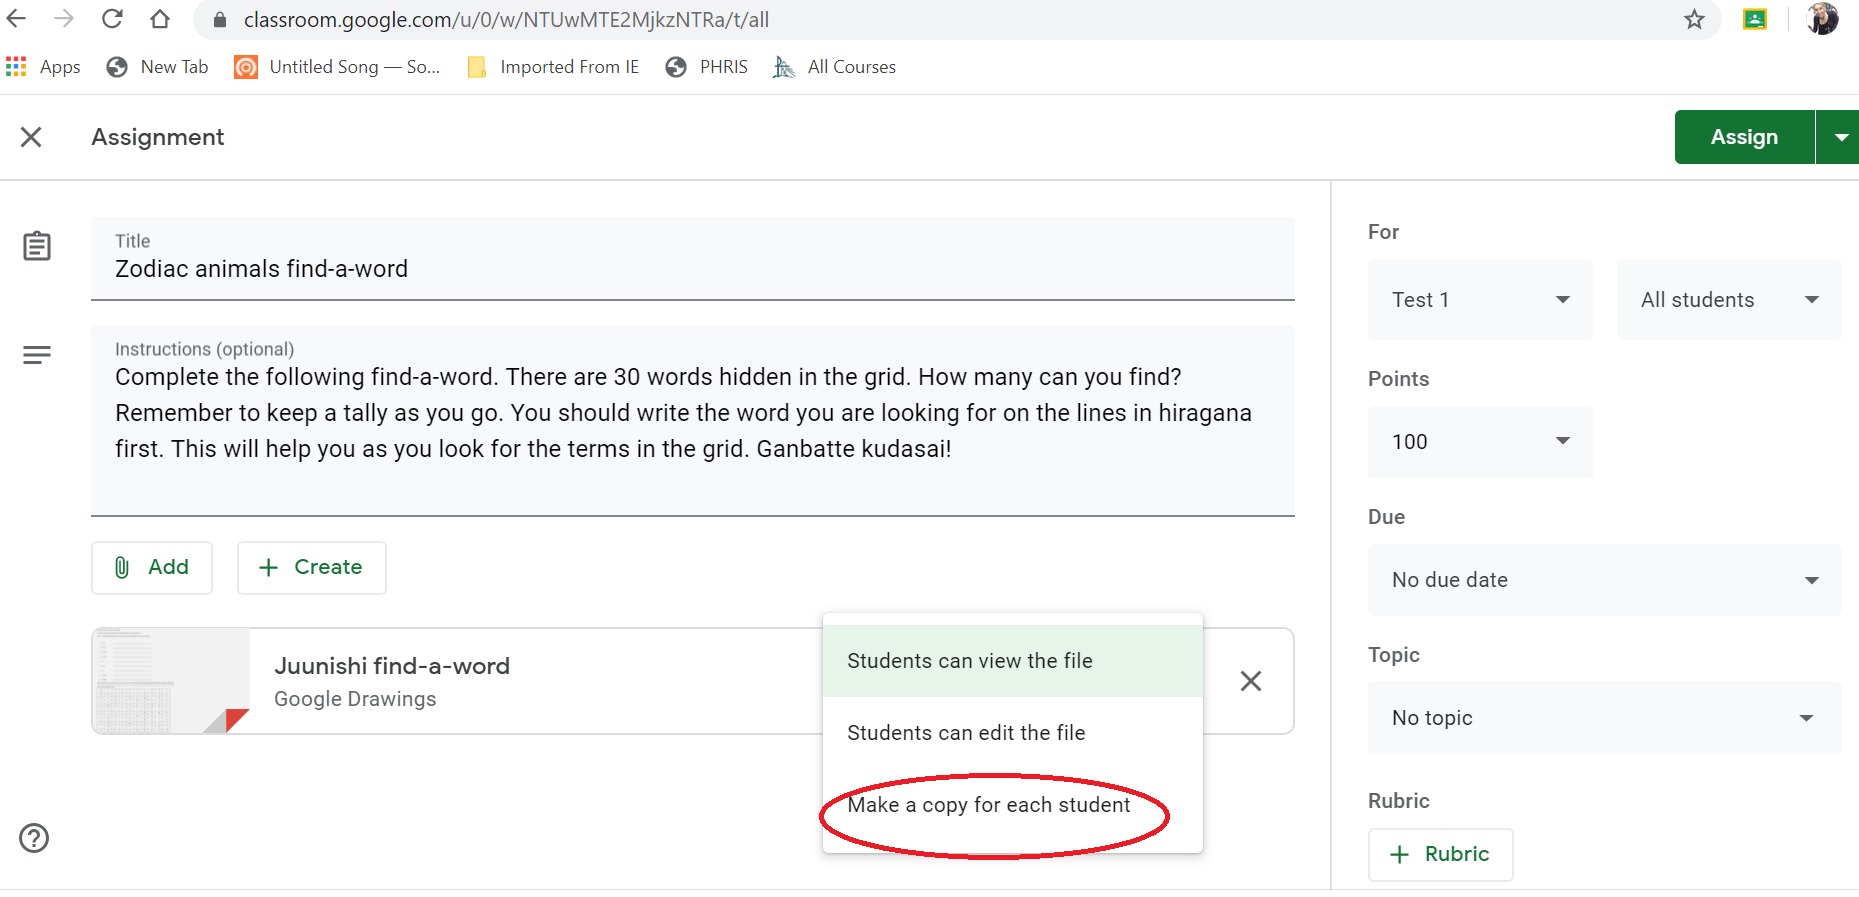This screenshot has width=1859, height=897.
Task: Open the Imported From IE bookmark folder
Action: (x=553, y=67)
